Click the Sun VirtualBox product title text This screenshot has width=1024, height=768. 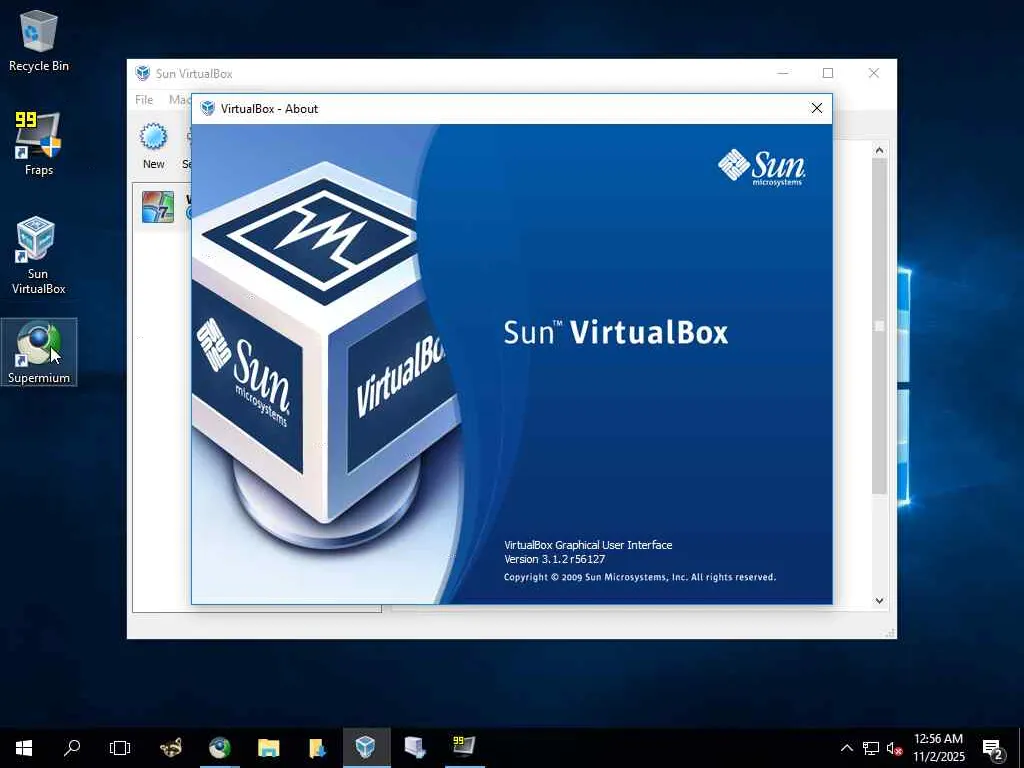pos(615,332)
